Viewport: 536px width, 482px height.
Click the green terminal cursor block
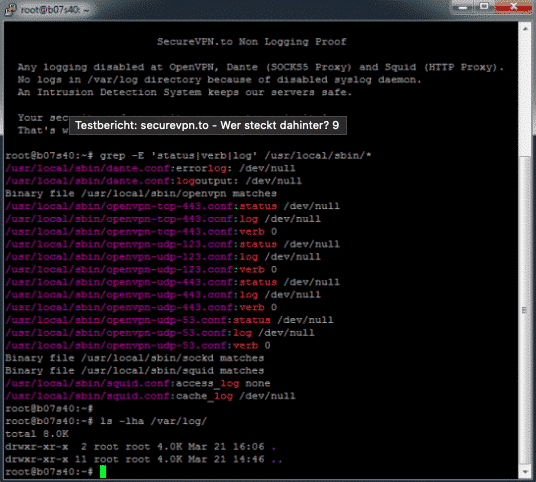point(103,472)
